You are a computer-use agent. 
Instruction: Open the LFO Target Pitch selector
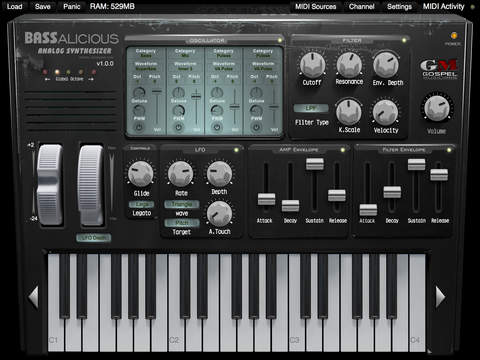coord(182,222)
